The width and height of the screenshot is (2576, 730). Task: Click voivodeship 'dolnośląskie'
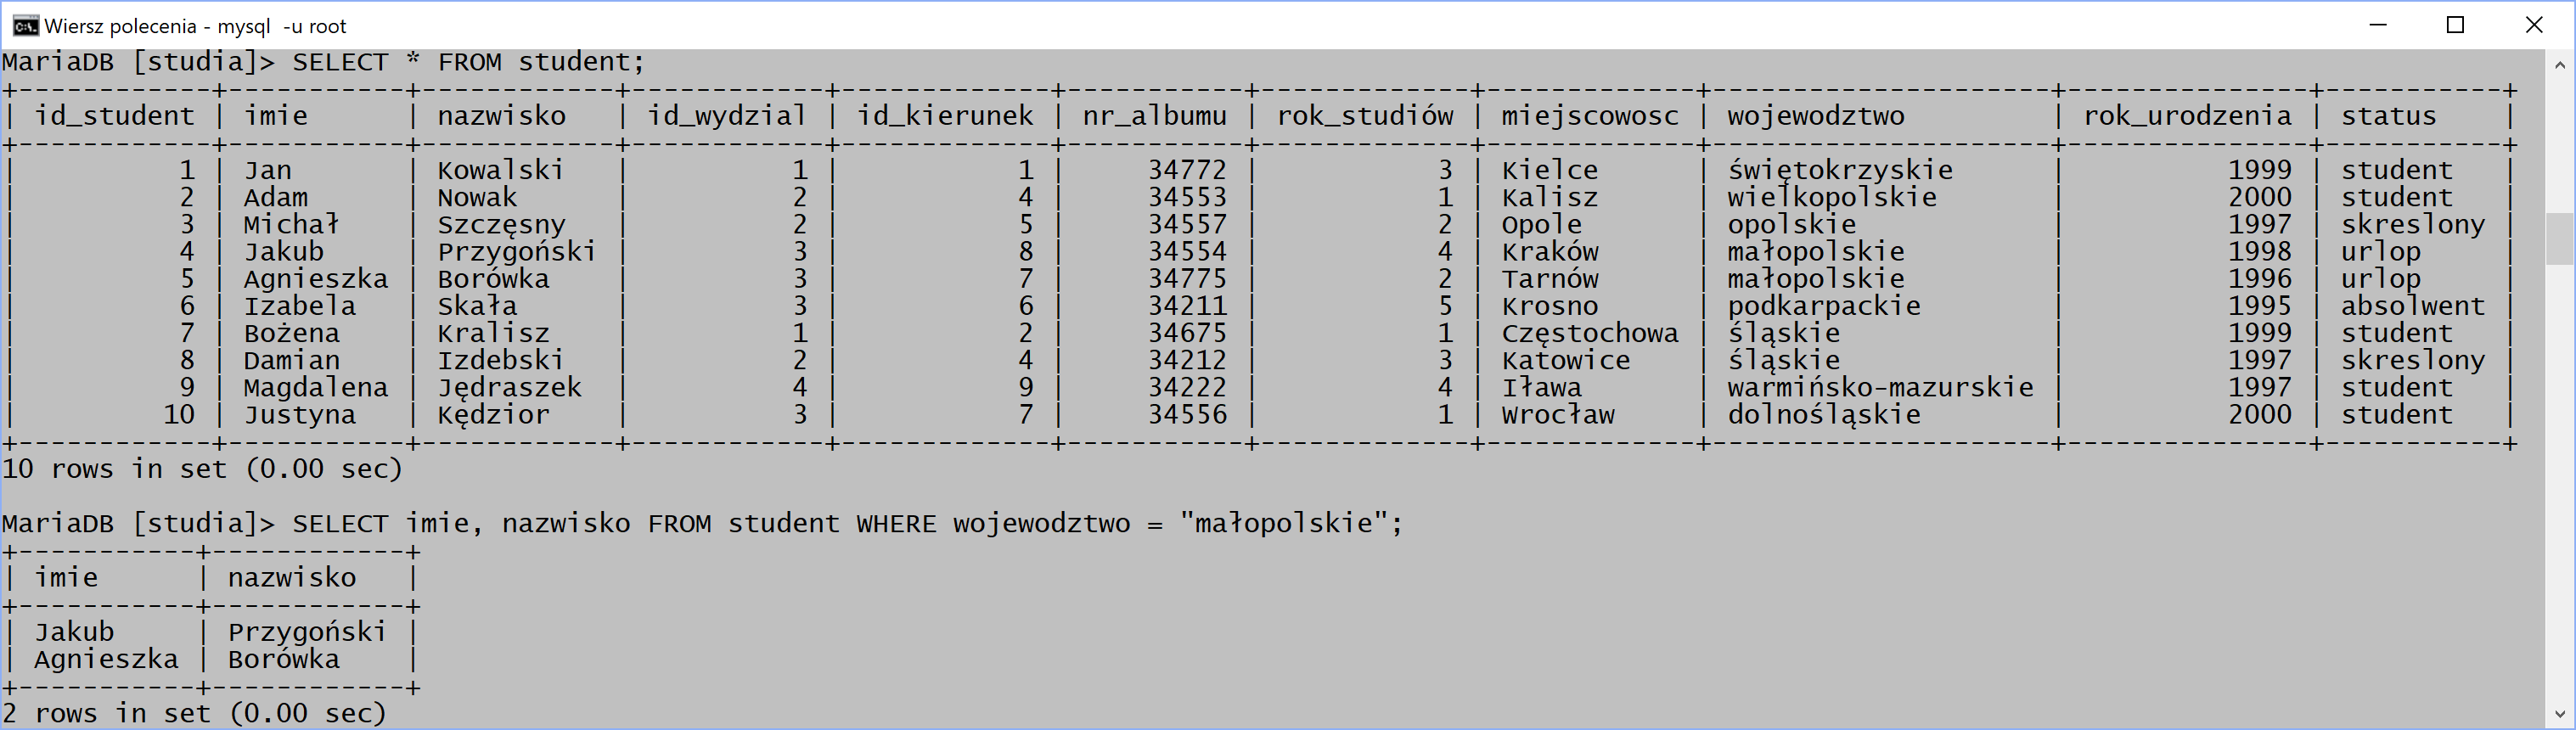(1824, 416)
